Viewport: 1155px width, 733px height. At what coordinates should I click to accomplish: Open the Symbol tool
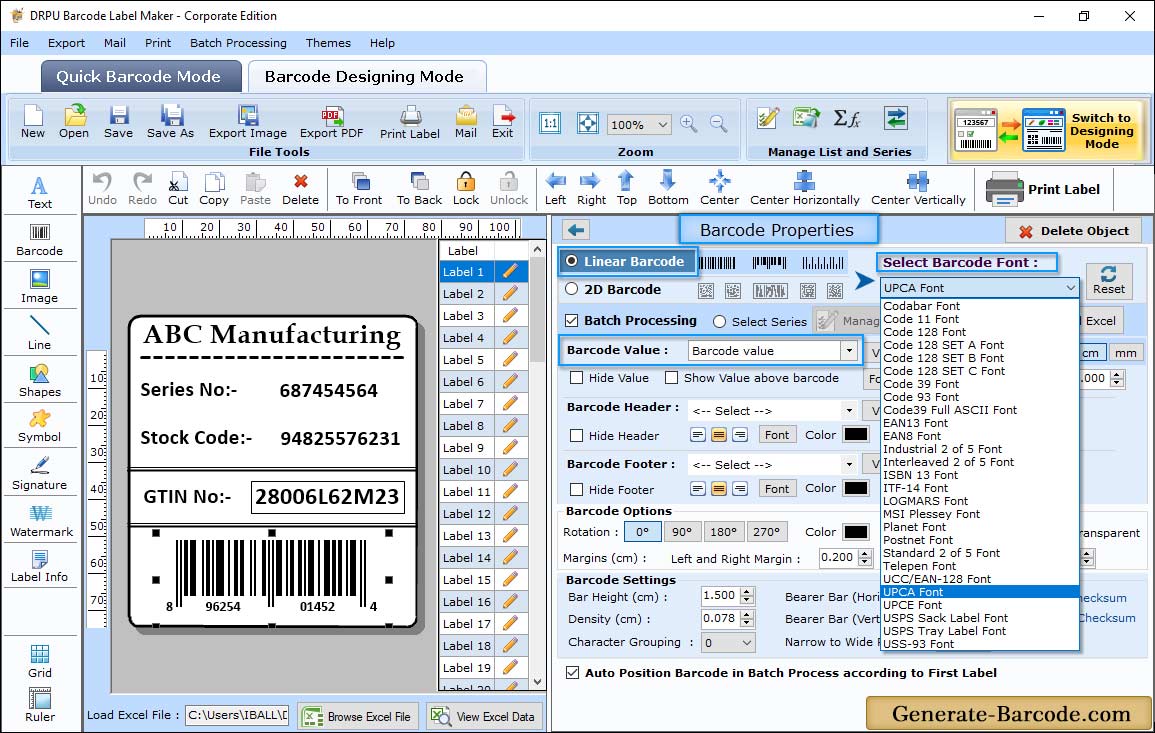(x=40, y=427)
